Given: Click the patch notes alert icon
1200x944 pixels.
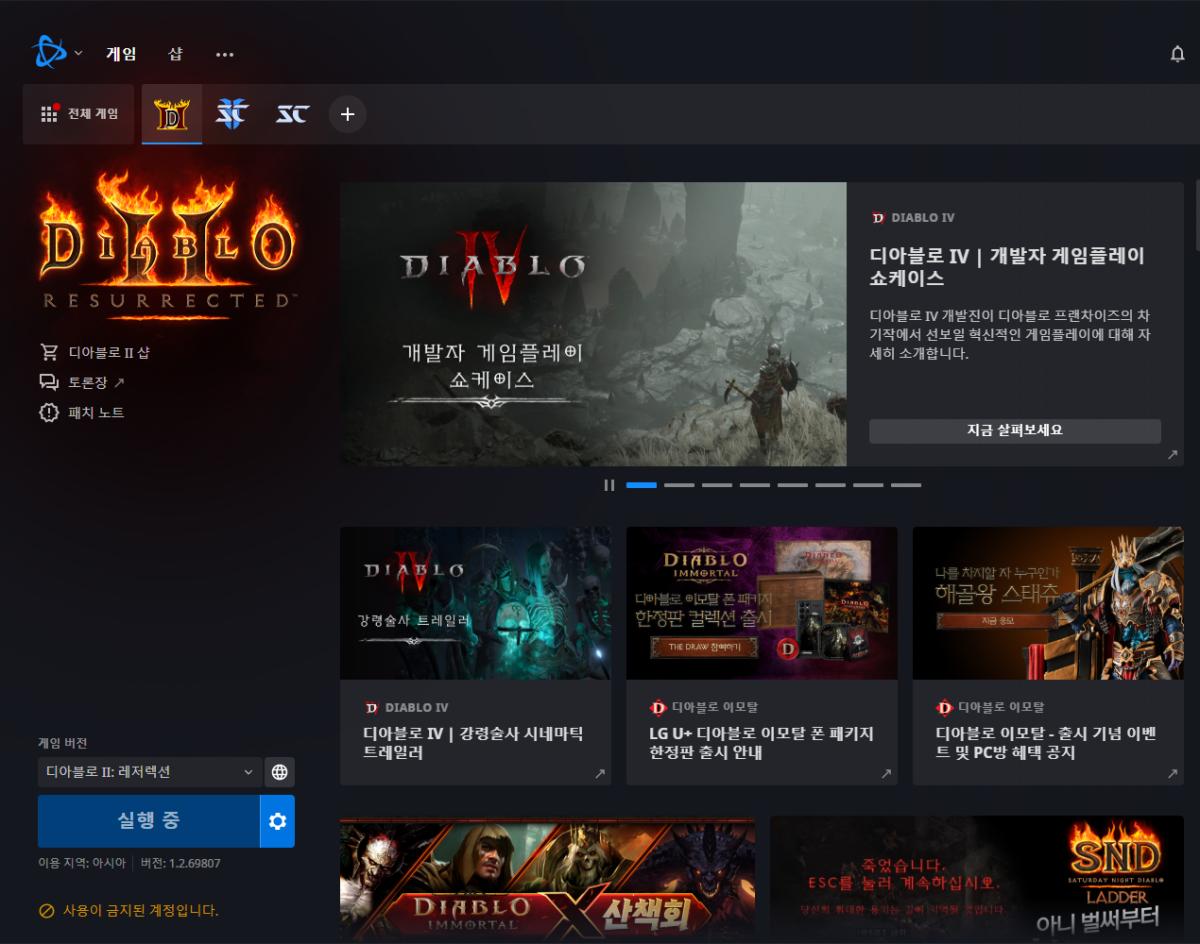Looking at the screenshot, I should click(49, 412).
